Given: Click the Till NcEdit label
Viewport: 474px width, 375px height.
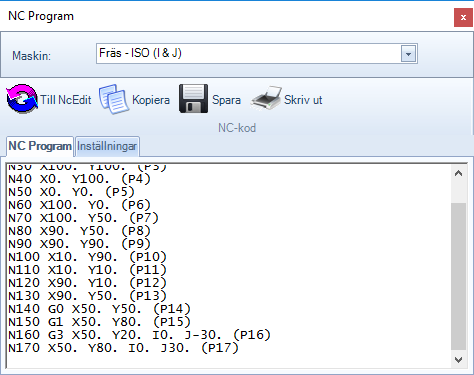Looking at the screenshot, I should coord(66,100).
